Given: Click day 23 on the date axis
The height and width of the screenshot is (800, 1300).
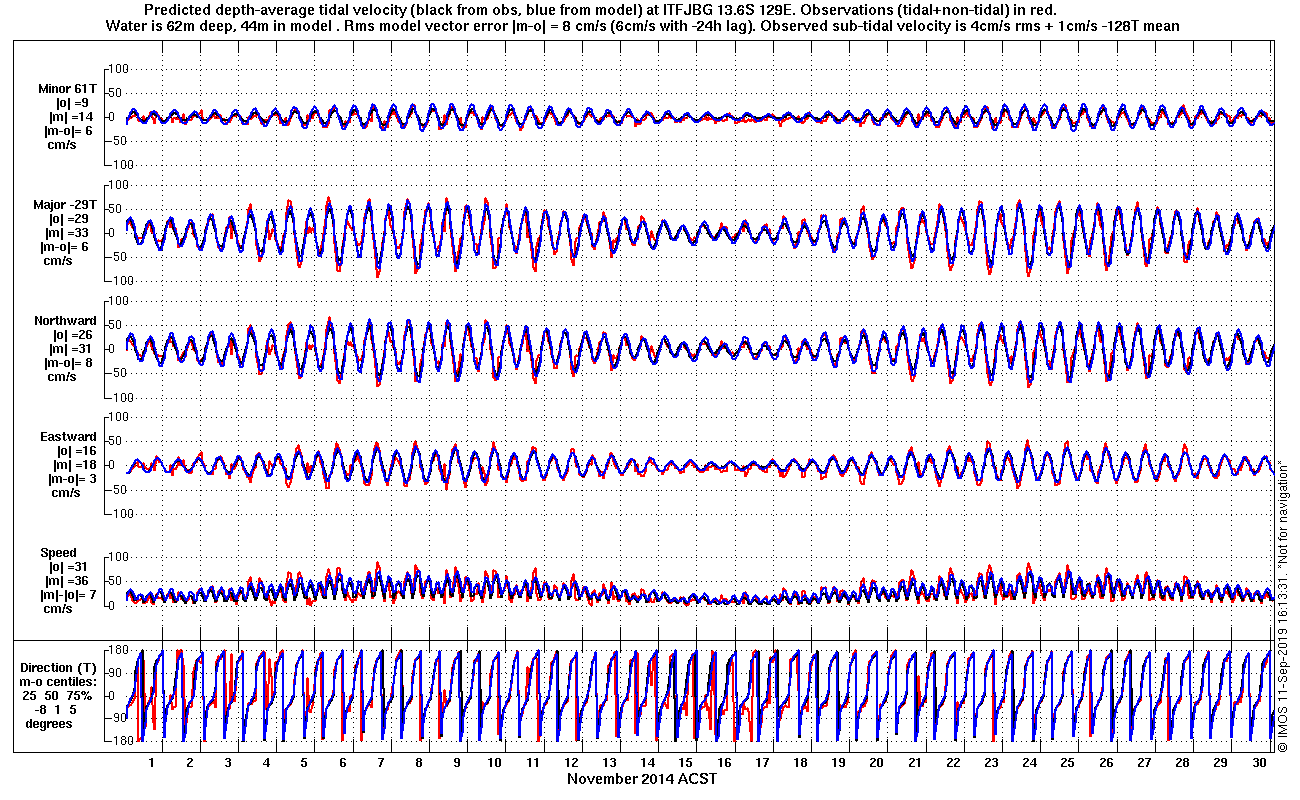Looking at the screenshot, I should point(991,762).
